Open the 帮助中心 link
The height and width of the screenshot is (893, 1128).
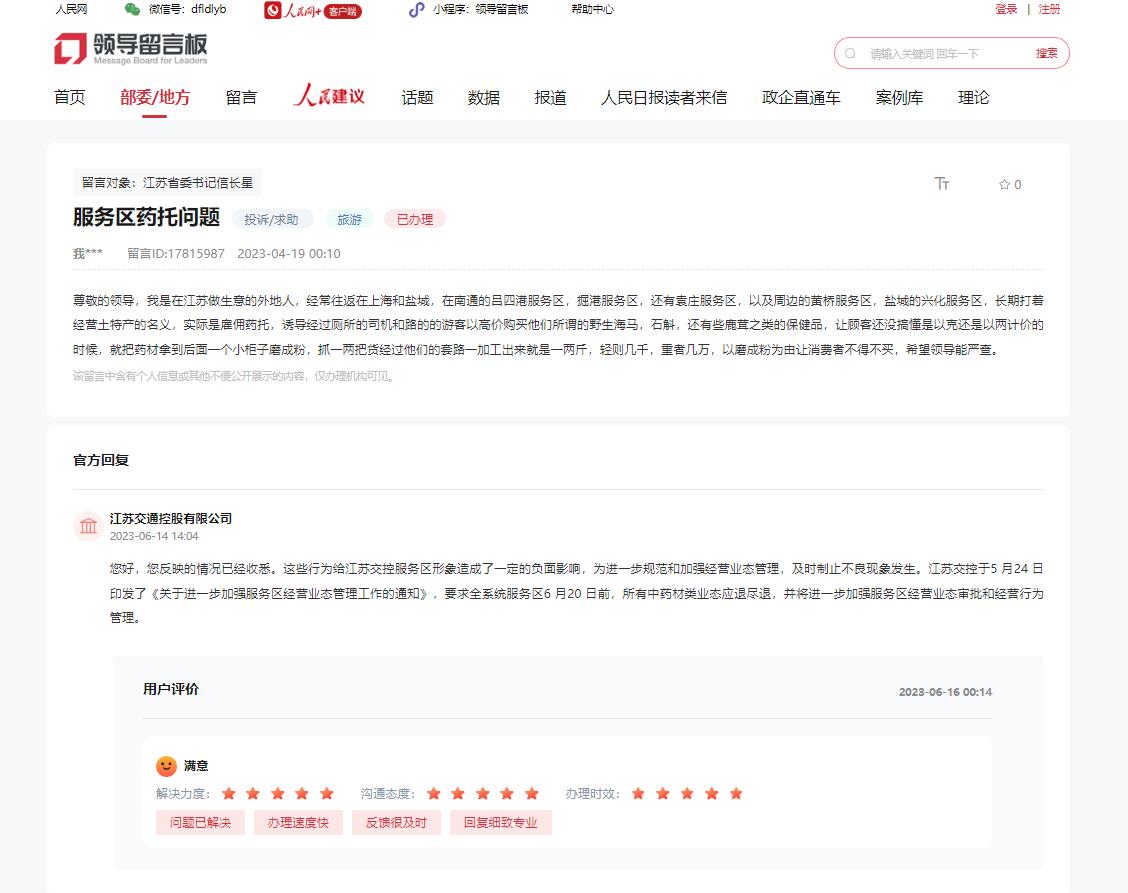(592, 9)
